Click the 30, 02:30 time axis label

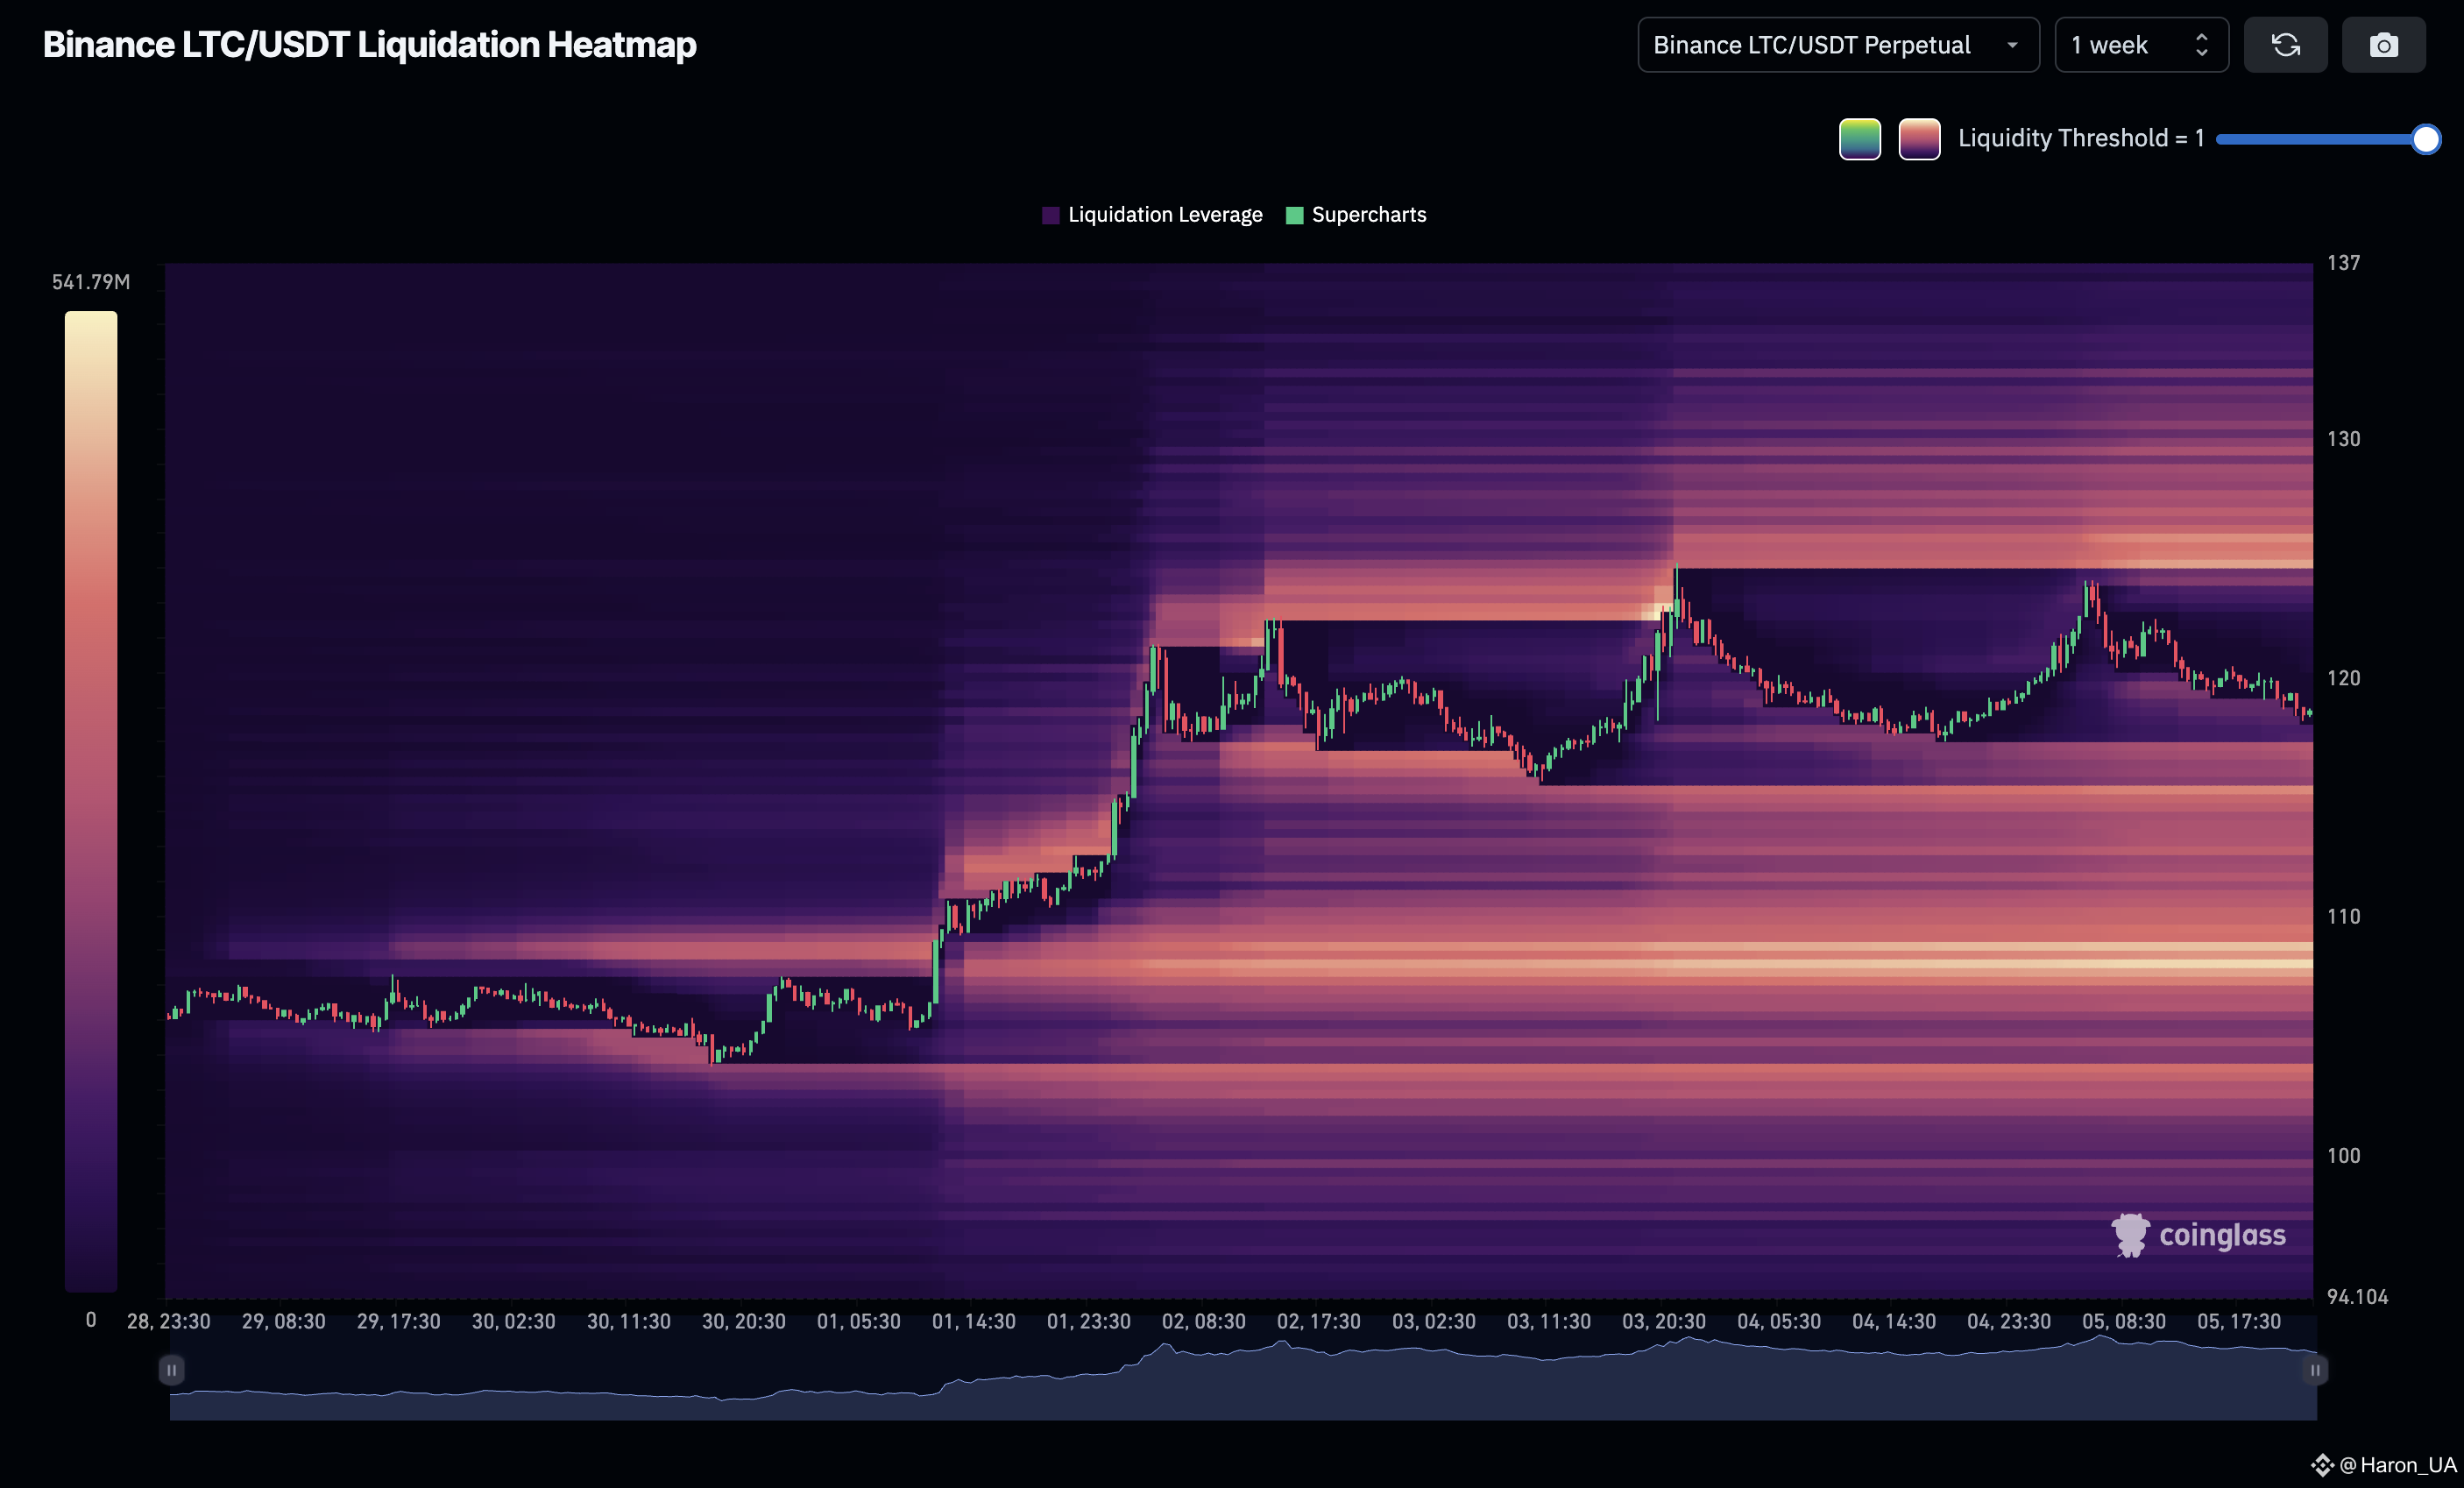coord(514,1322)
